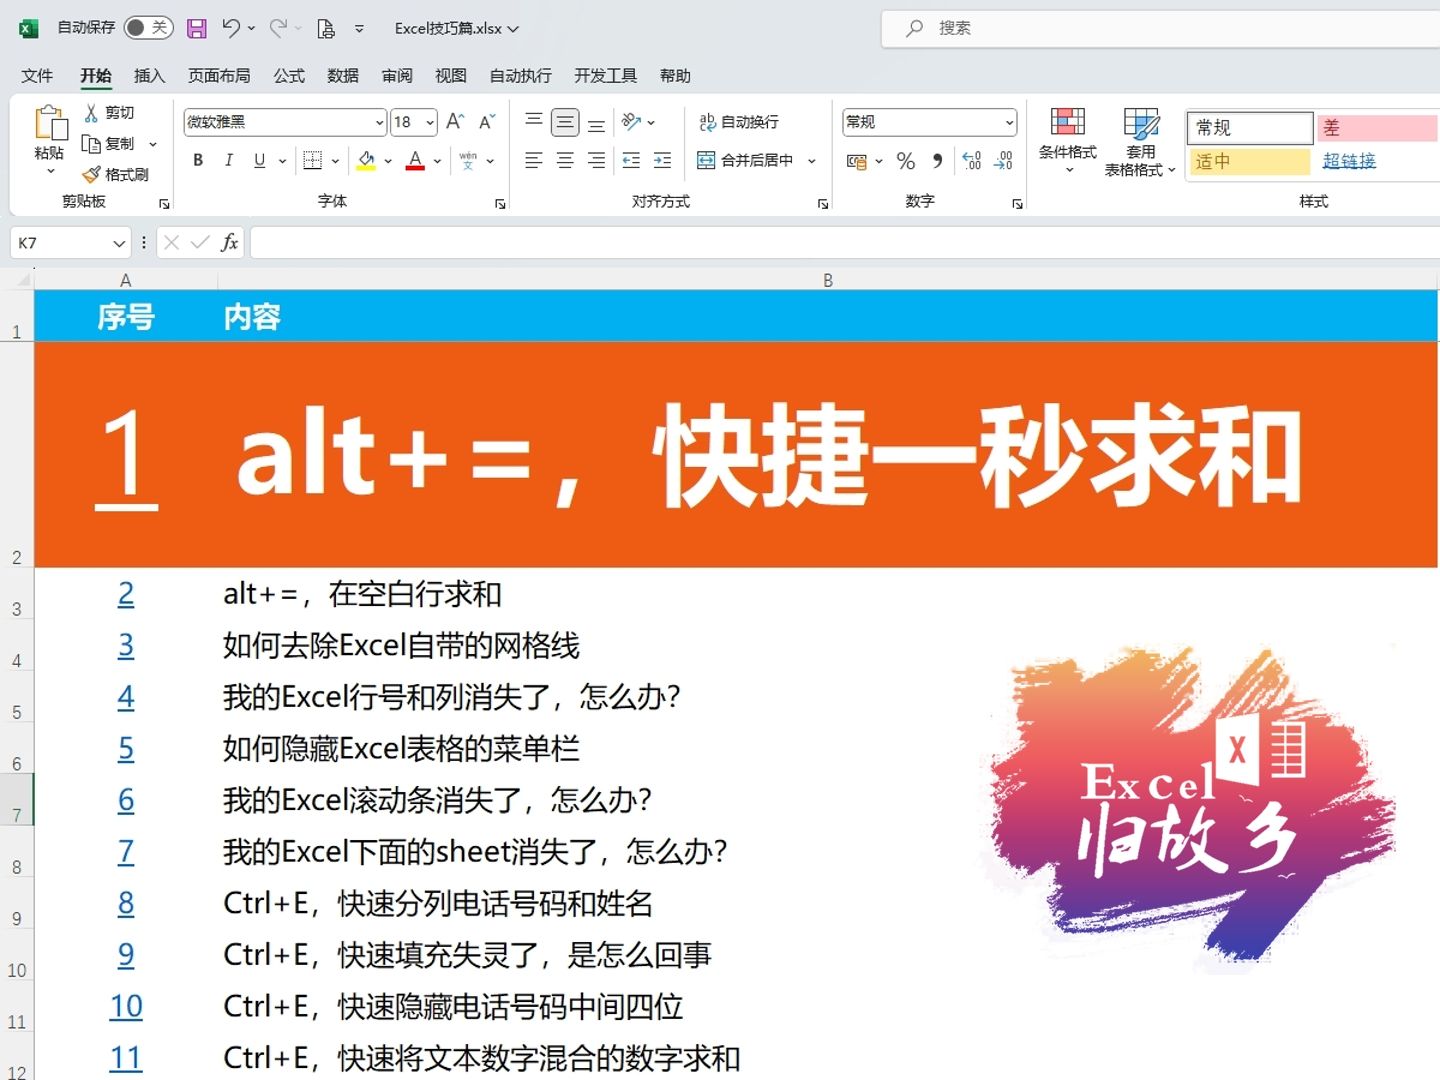Click into the formula bar field

coord(845,243)
